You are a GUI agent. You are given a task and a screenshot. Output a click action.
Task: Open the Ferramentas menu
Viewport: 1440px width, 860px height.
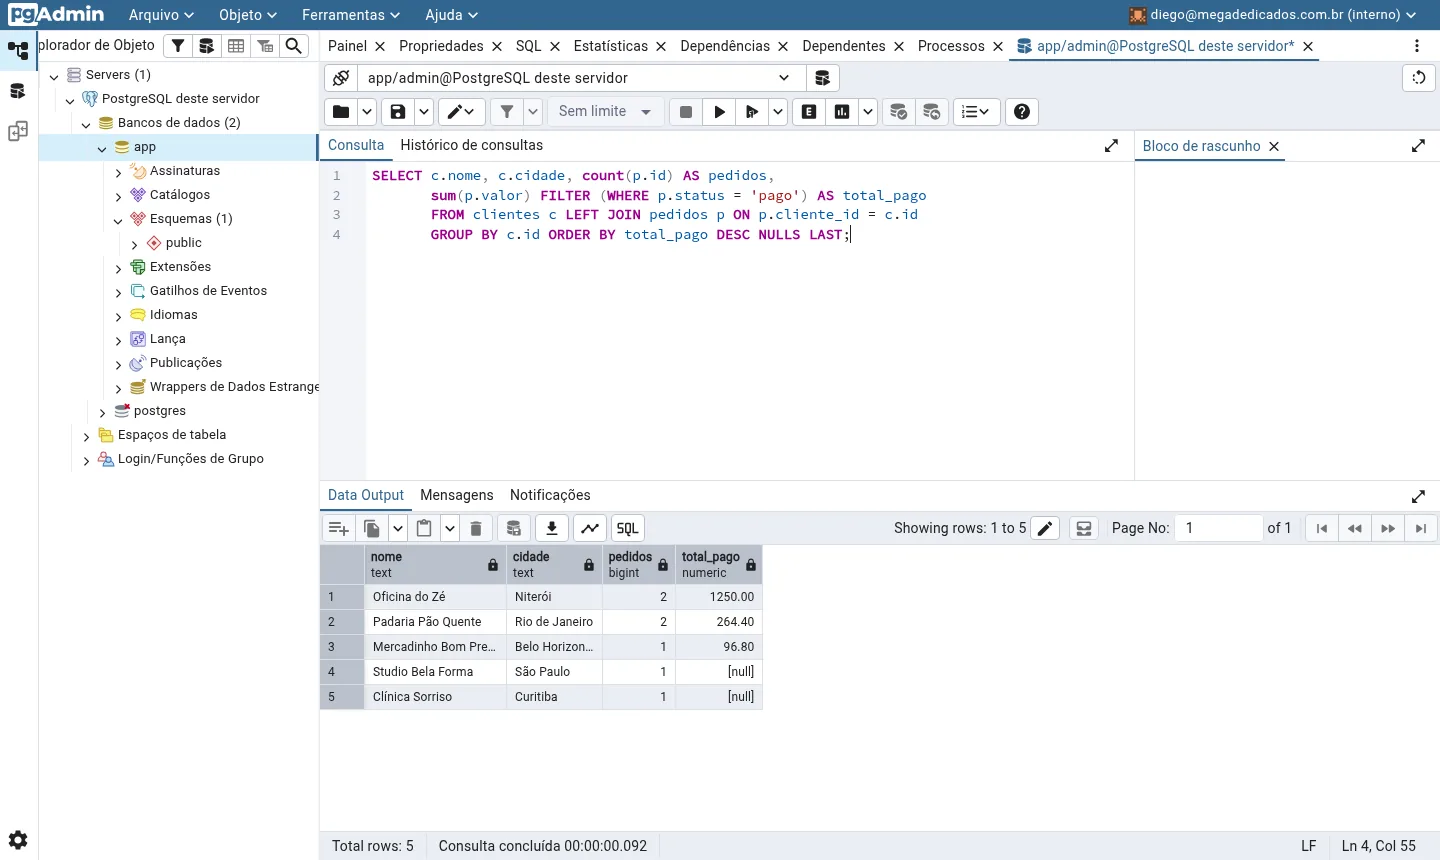pos(351,15)
